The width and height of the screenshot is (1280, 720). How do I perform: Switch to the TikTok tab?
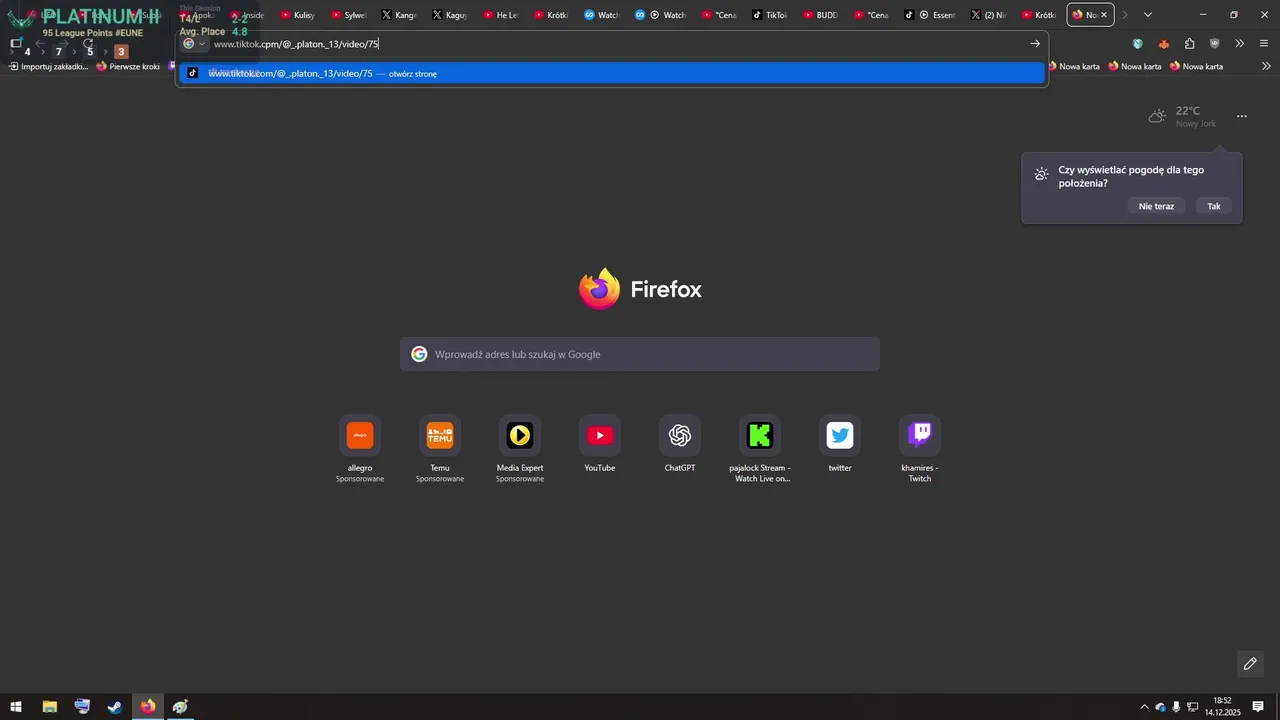(770, 15)
